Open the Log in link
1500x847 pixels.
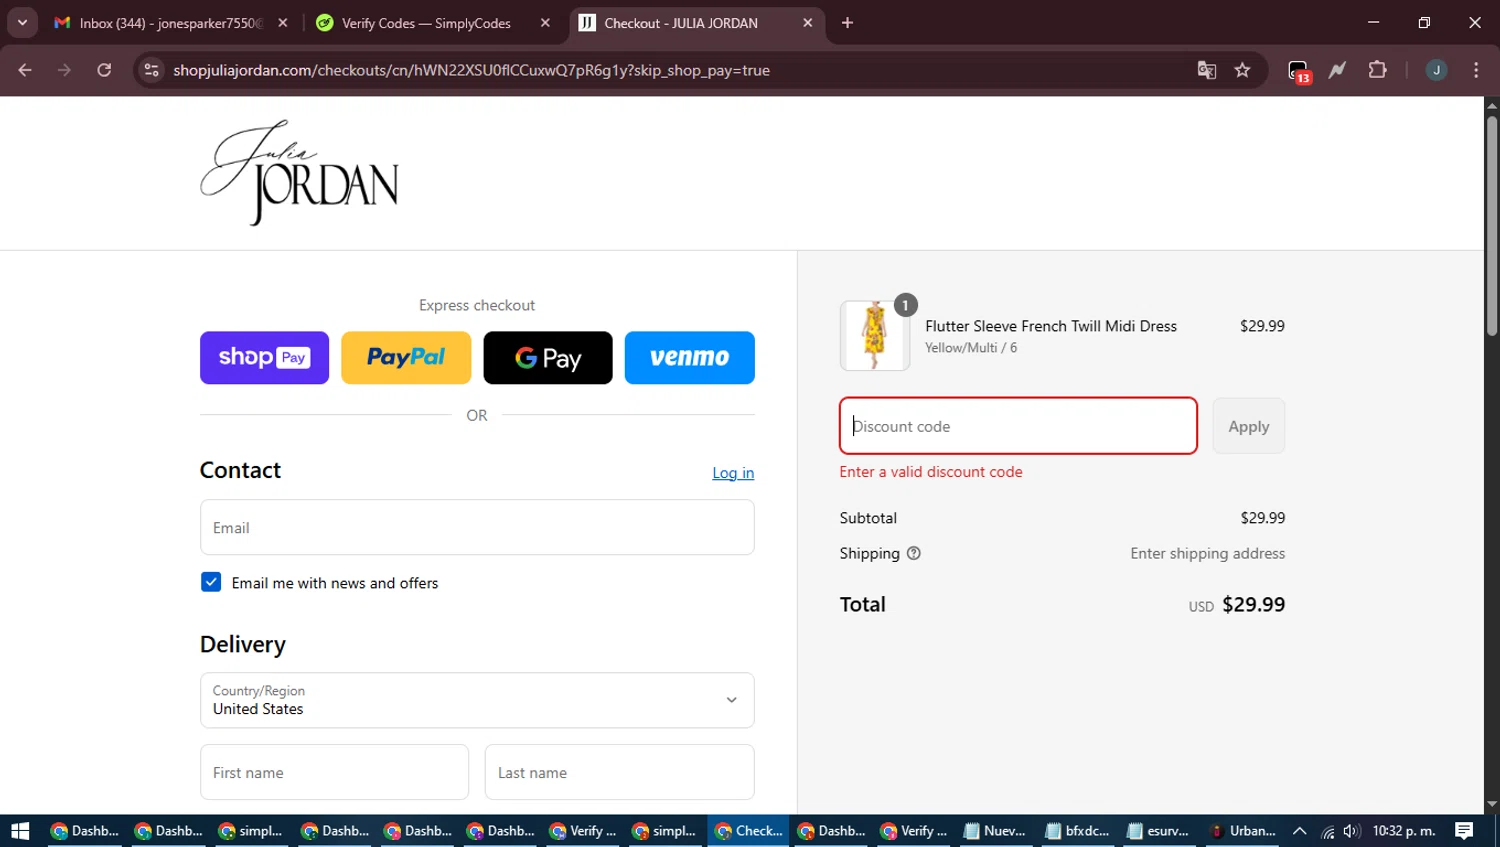pos(733,473)
